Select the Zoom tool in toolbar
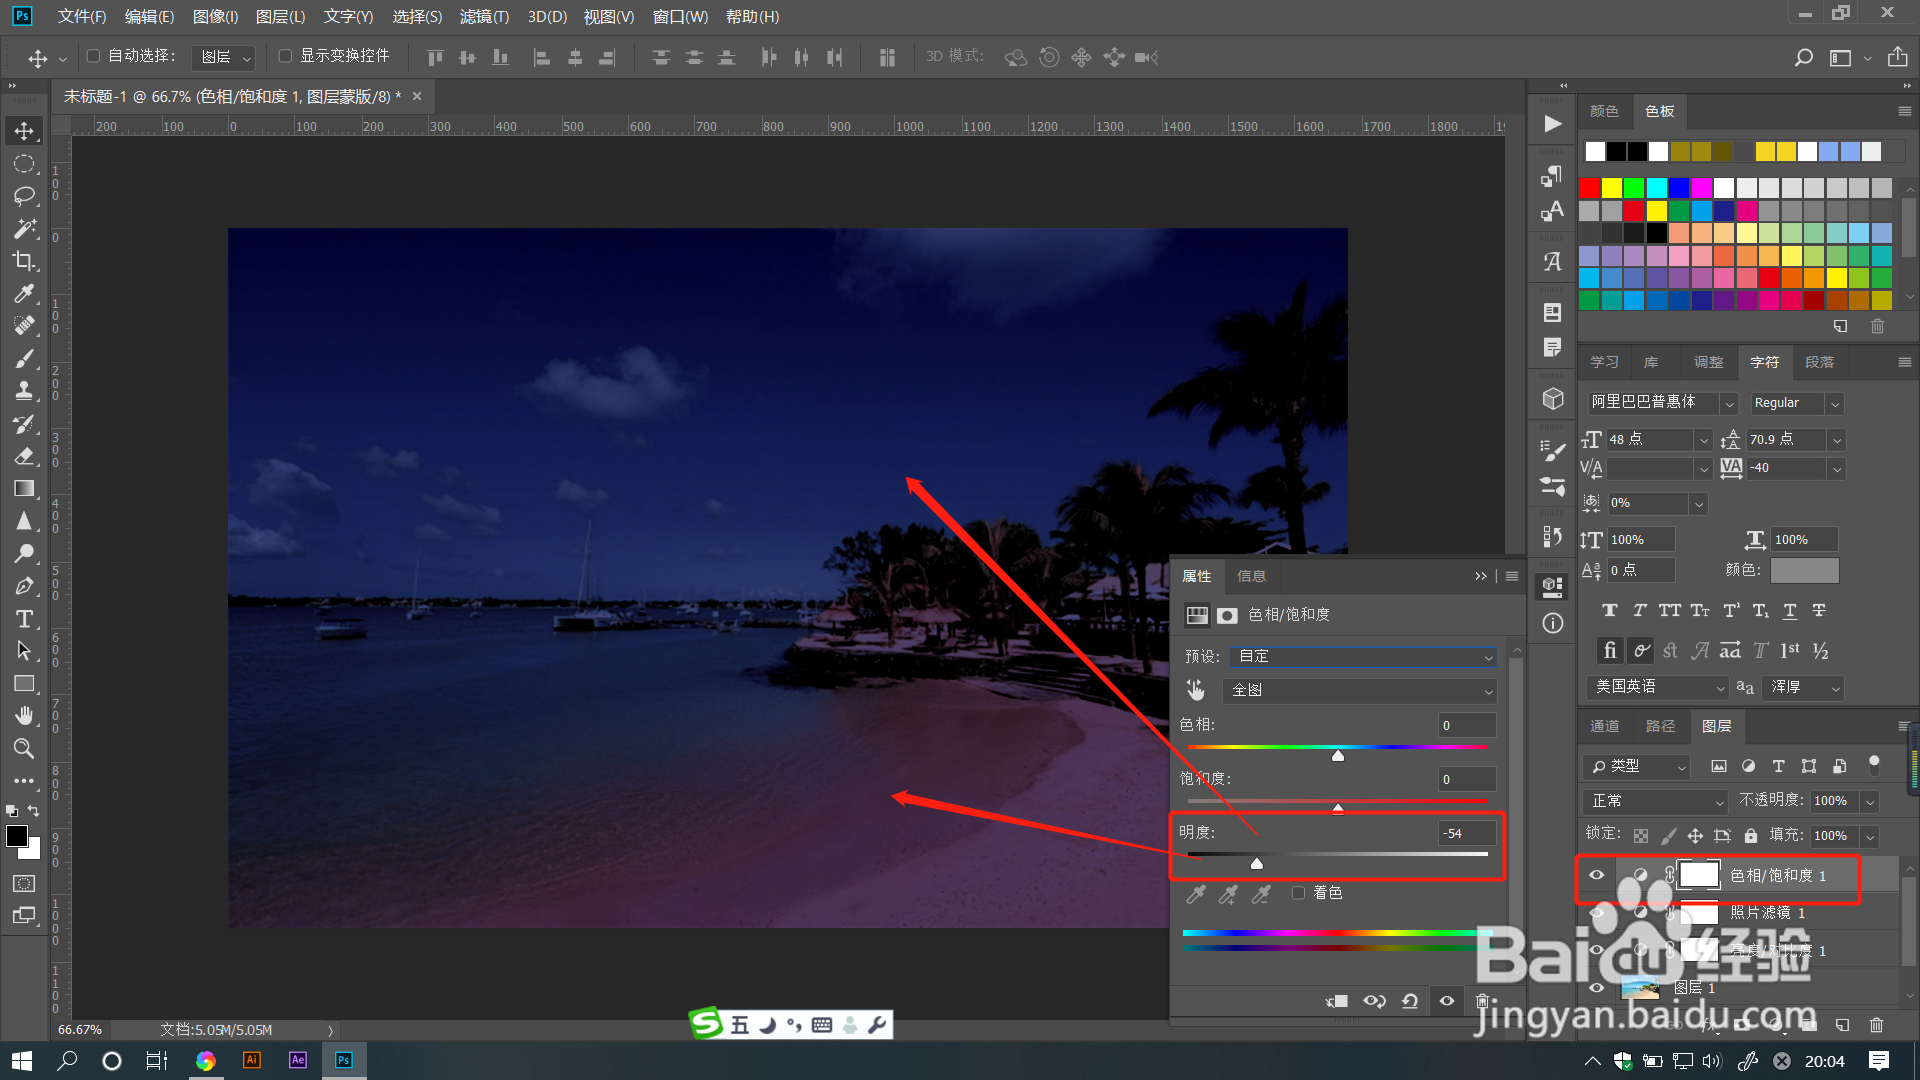 (24, 748)
